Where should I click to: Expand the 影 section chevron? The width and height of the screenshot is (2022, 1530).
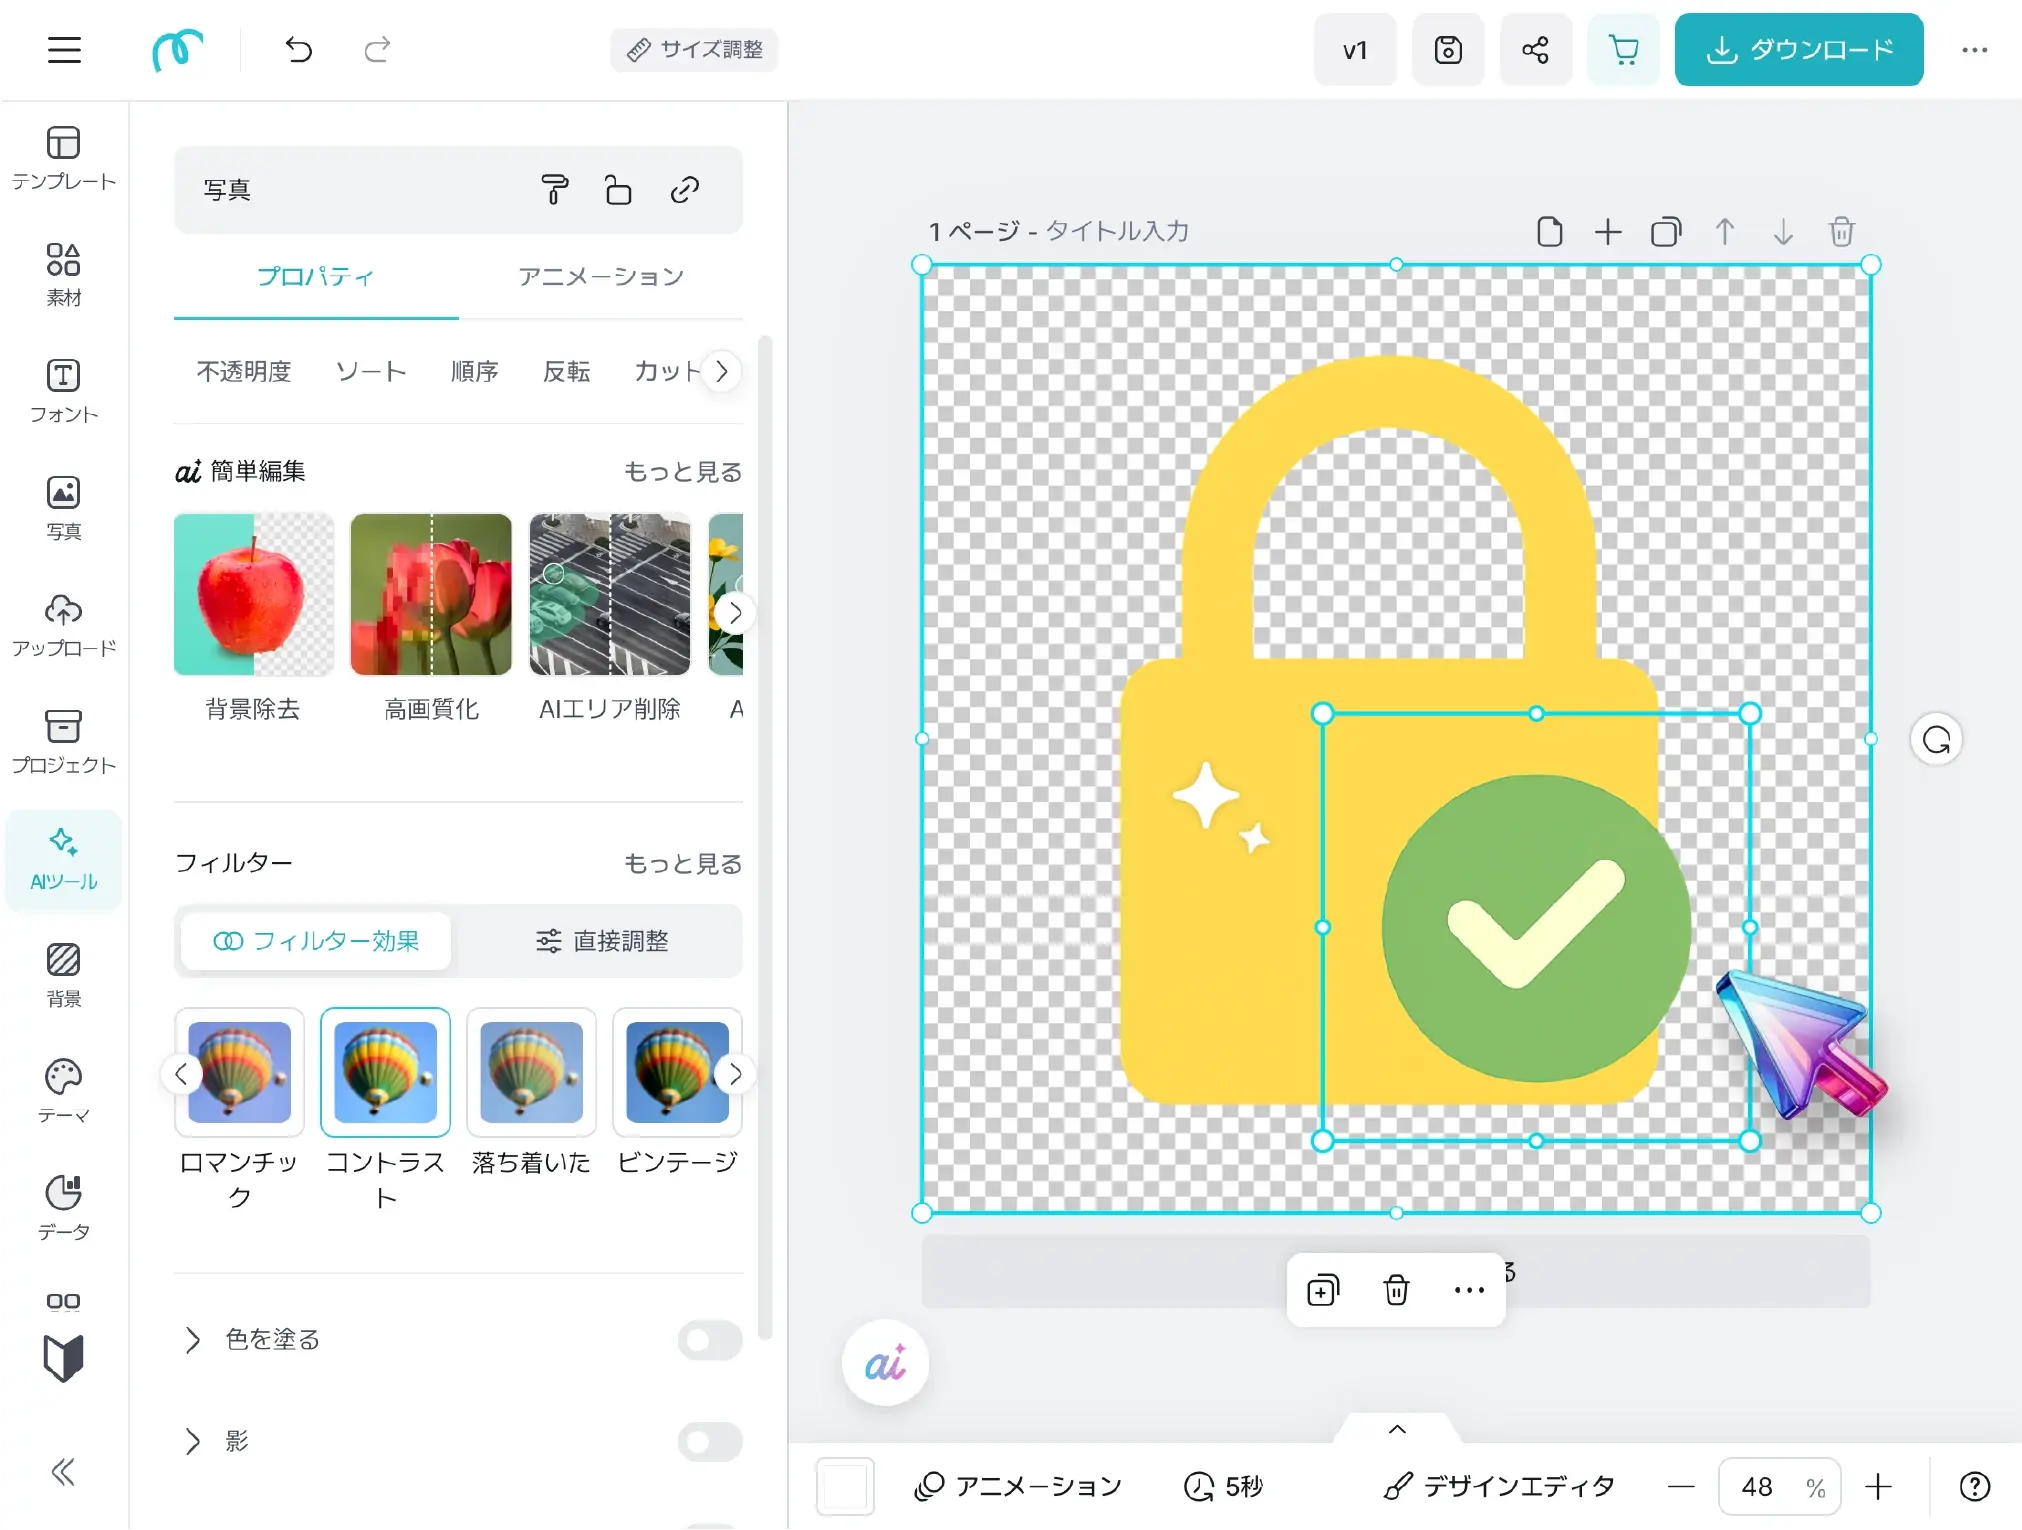click(x=192, y=1441)
